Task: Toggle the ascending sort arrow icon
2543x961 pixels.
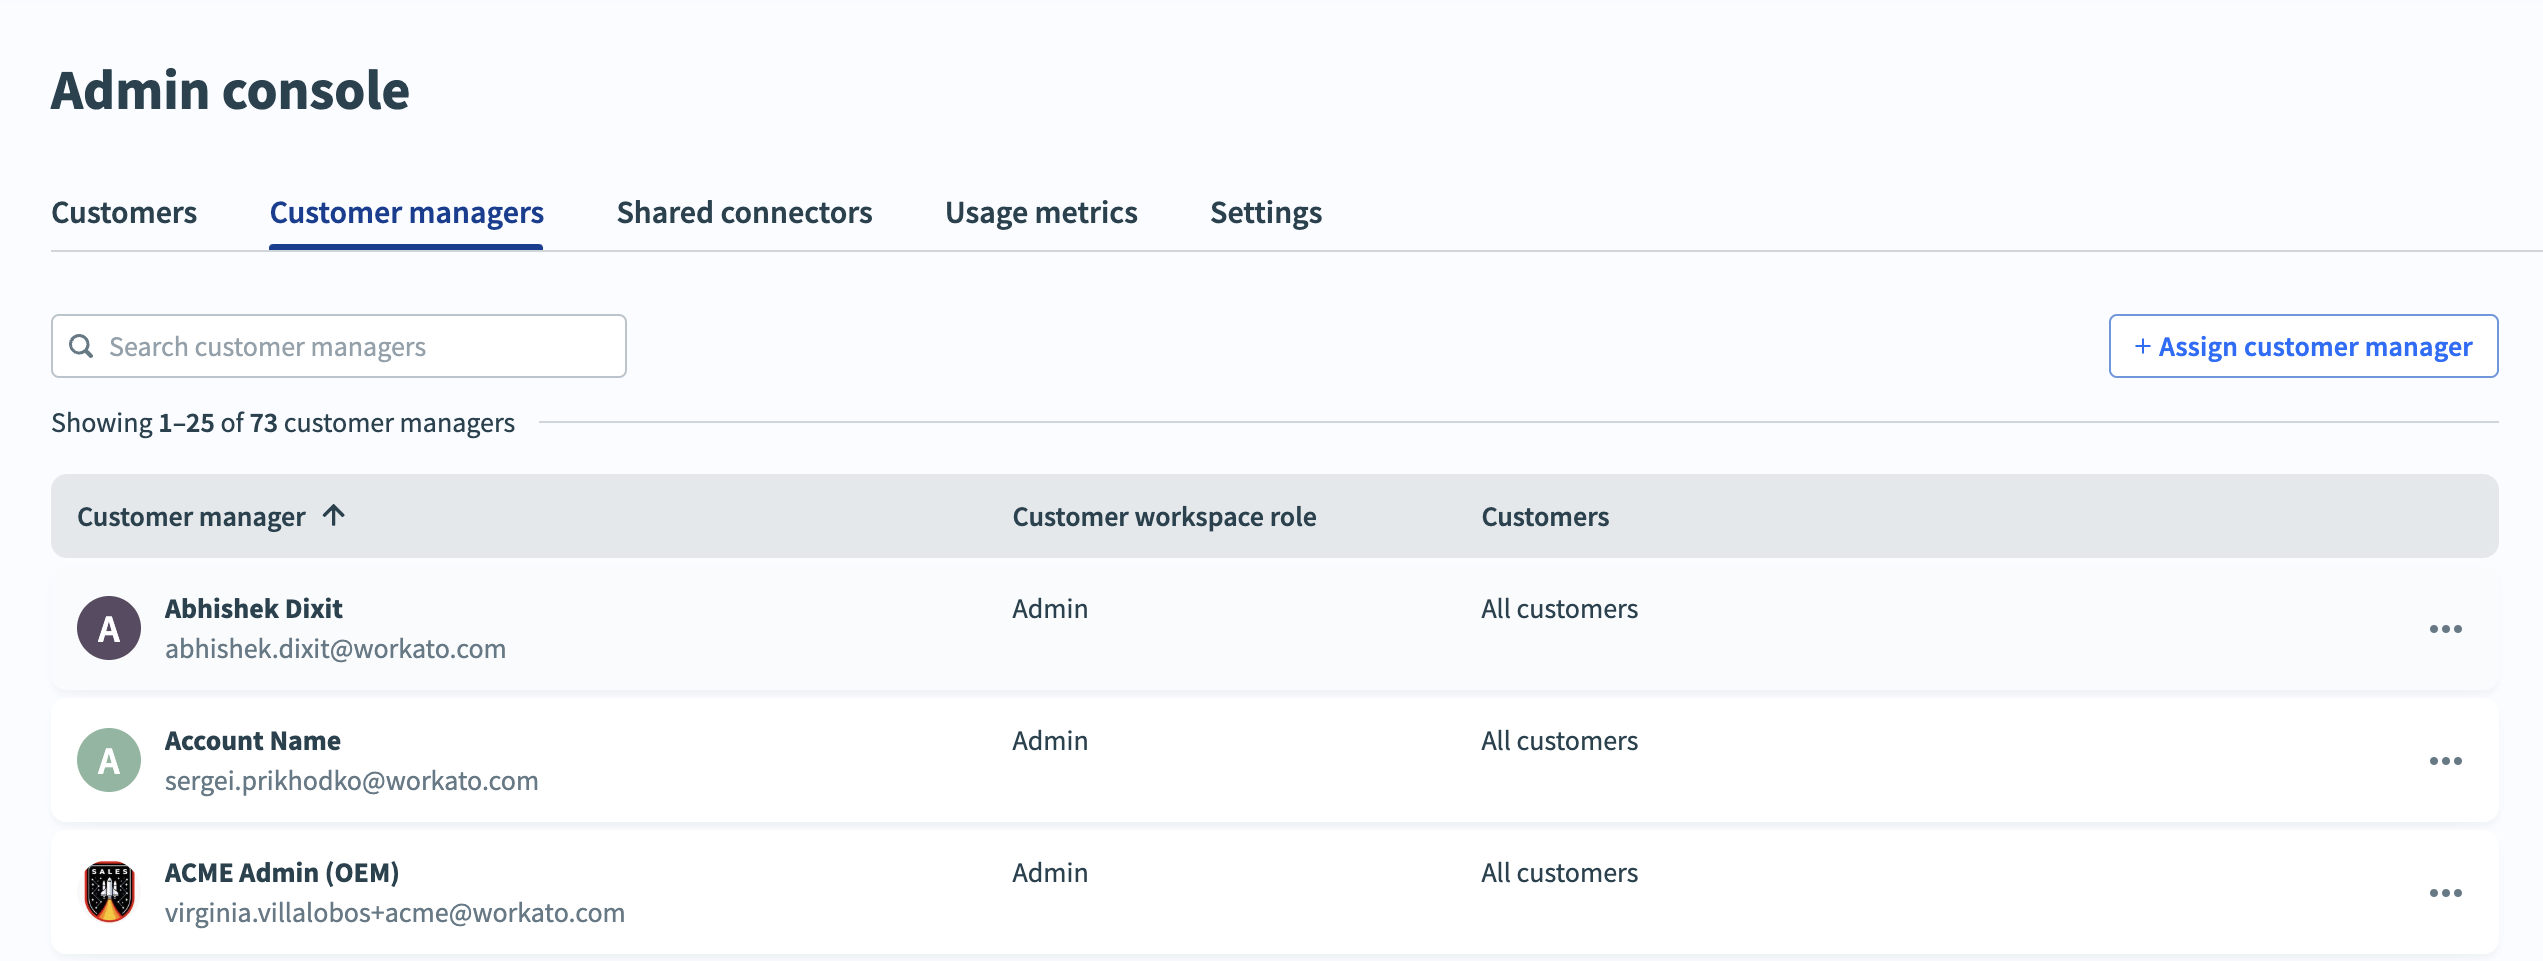Action: point(334,515)
